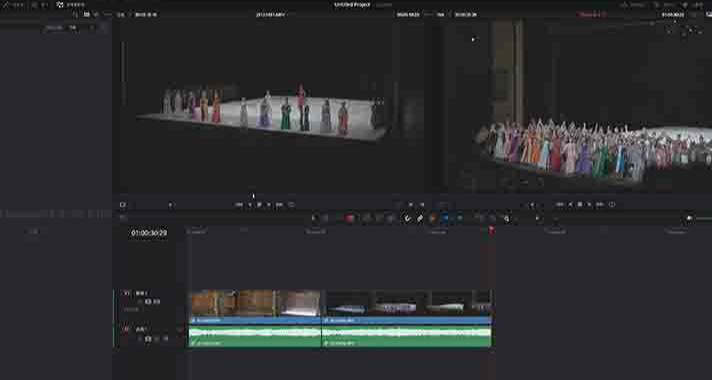Image resolution: width=712 pixels, height=380 pixels.
Task: Open the Media Pool tab at top left
Action: point(14,5)
